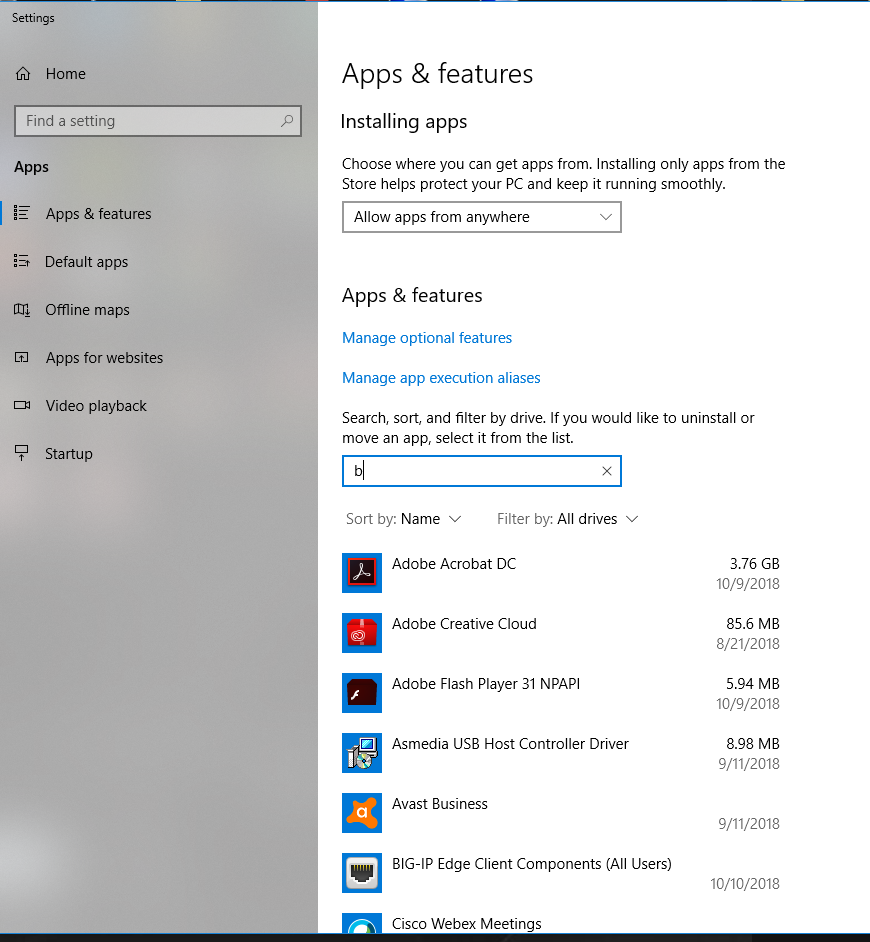Click the Asmedia USB Host Controller icon

[362, 753]
